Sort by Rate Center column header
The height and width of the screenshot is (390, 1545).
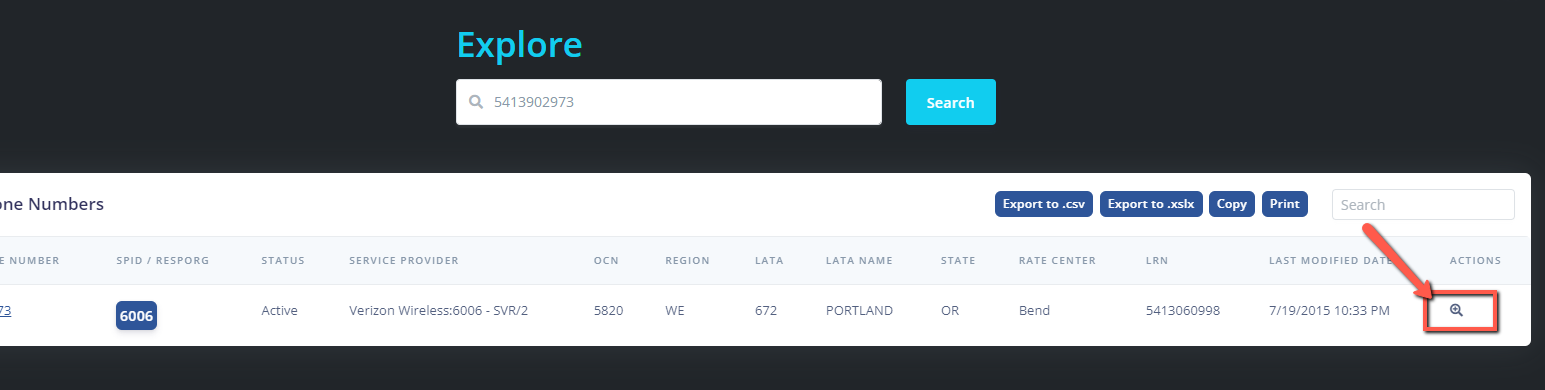1057,260
